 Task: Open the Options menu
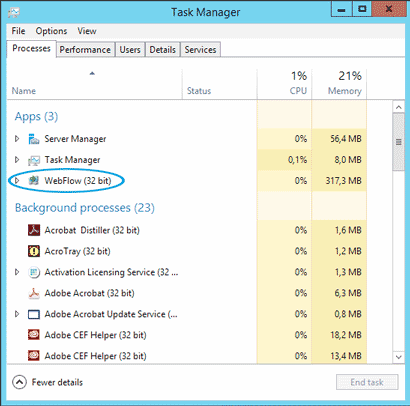click(x=51, y=31)
